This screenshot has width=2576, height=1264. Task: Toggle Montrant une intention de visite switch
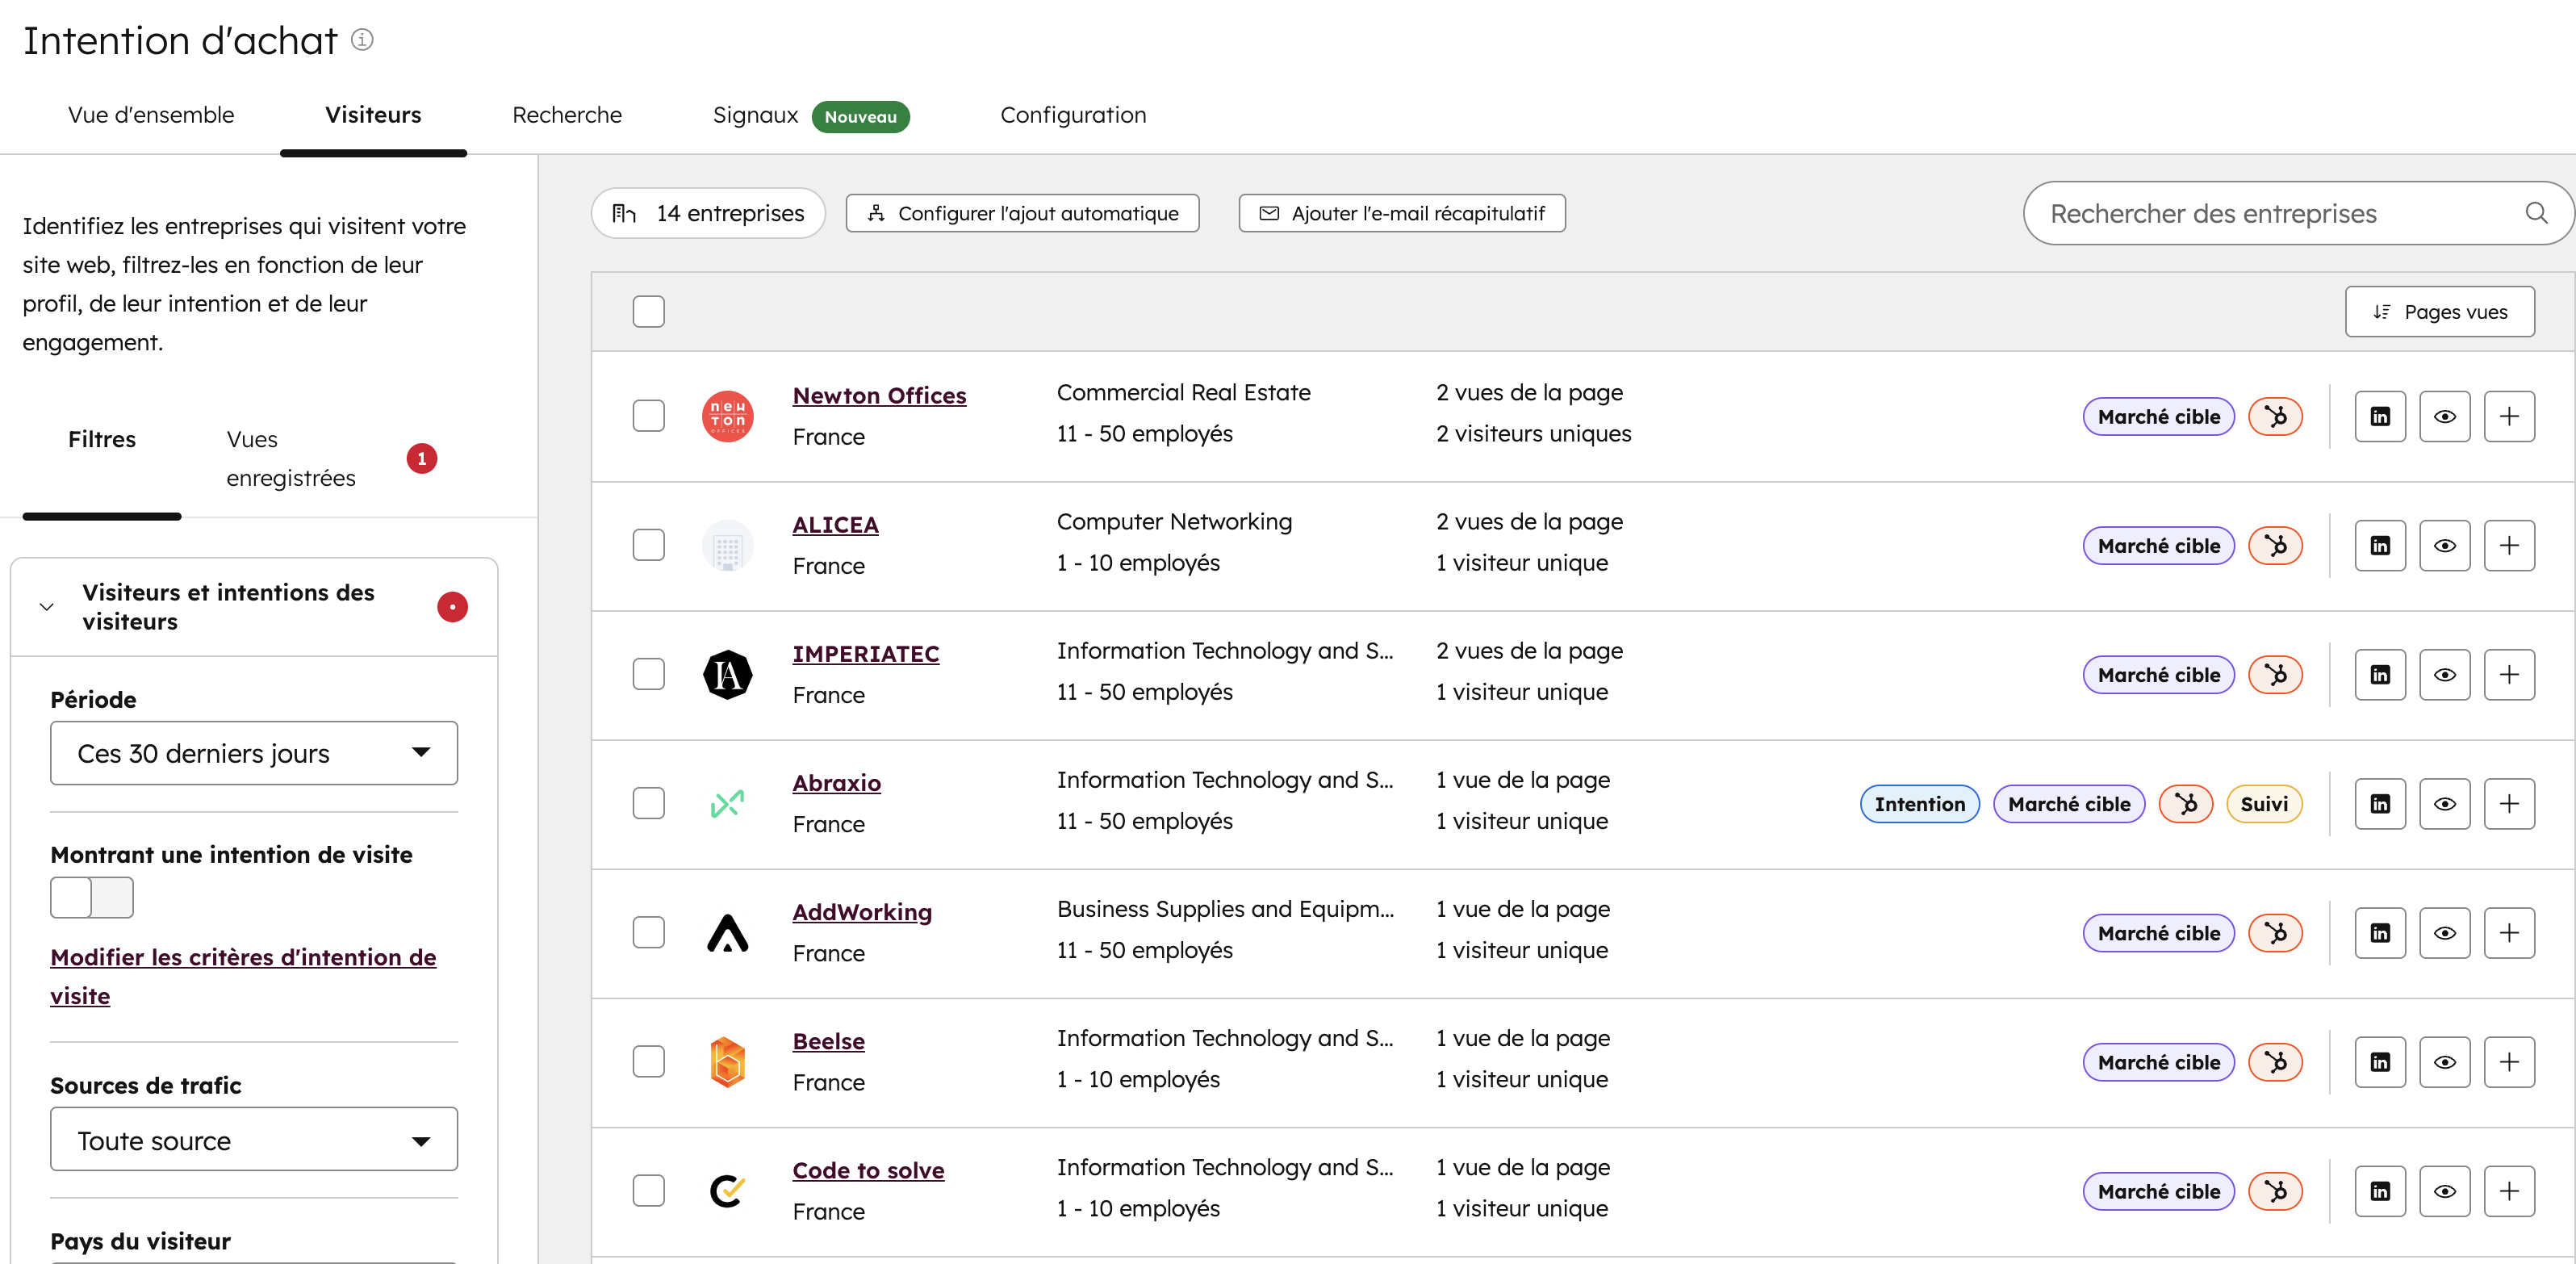pyautogui.click(x=91, y=897)
